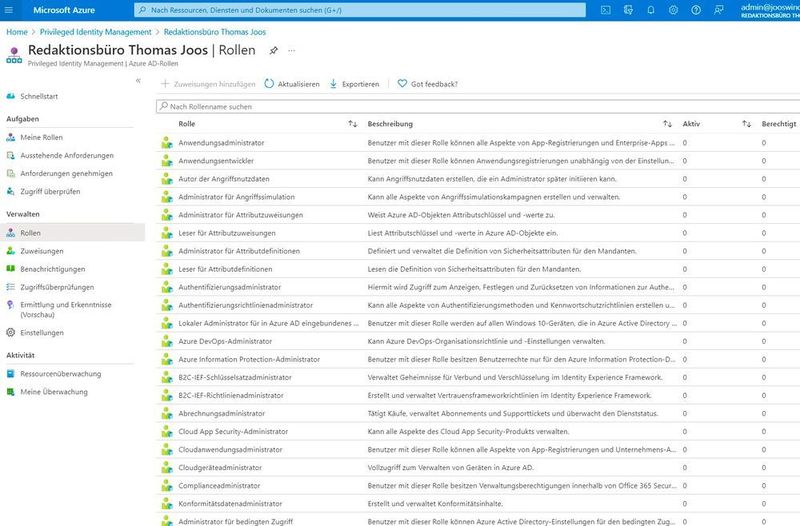800x526 pixels.
Task: Open Meine Rollen in the sidebar
Action: coord(41,137)
